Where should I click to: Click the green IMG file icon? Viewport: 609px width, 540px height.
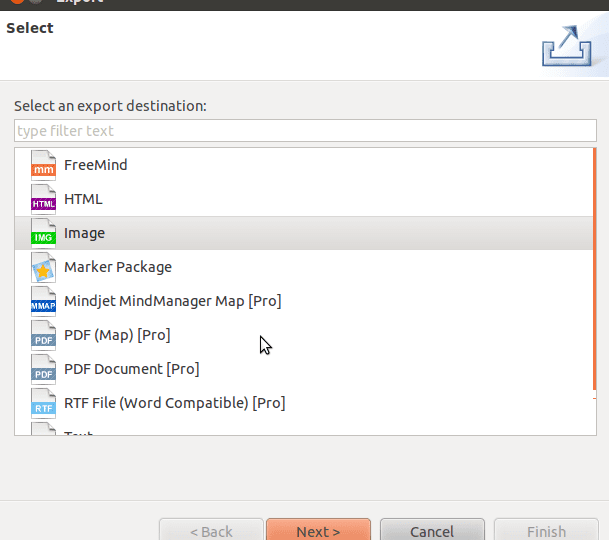[43, 233]
